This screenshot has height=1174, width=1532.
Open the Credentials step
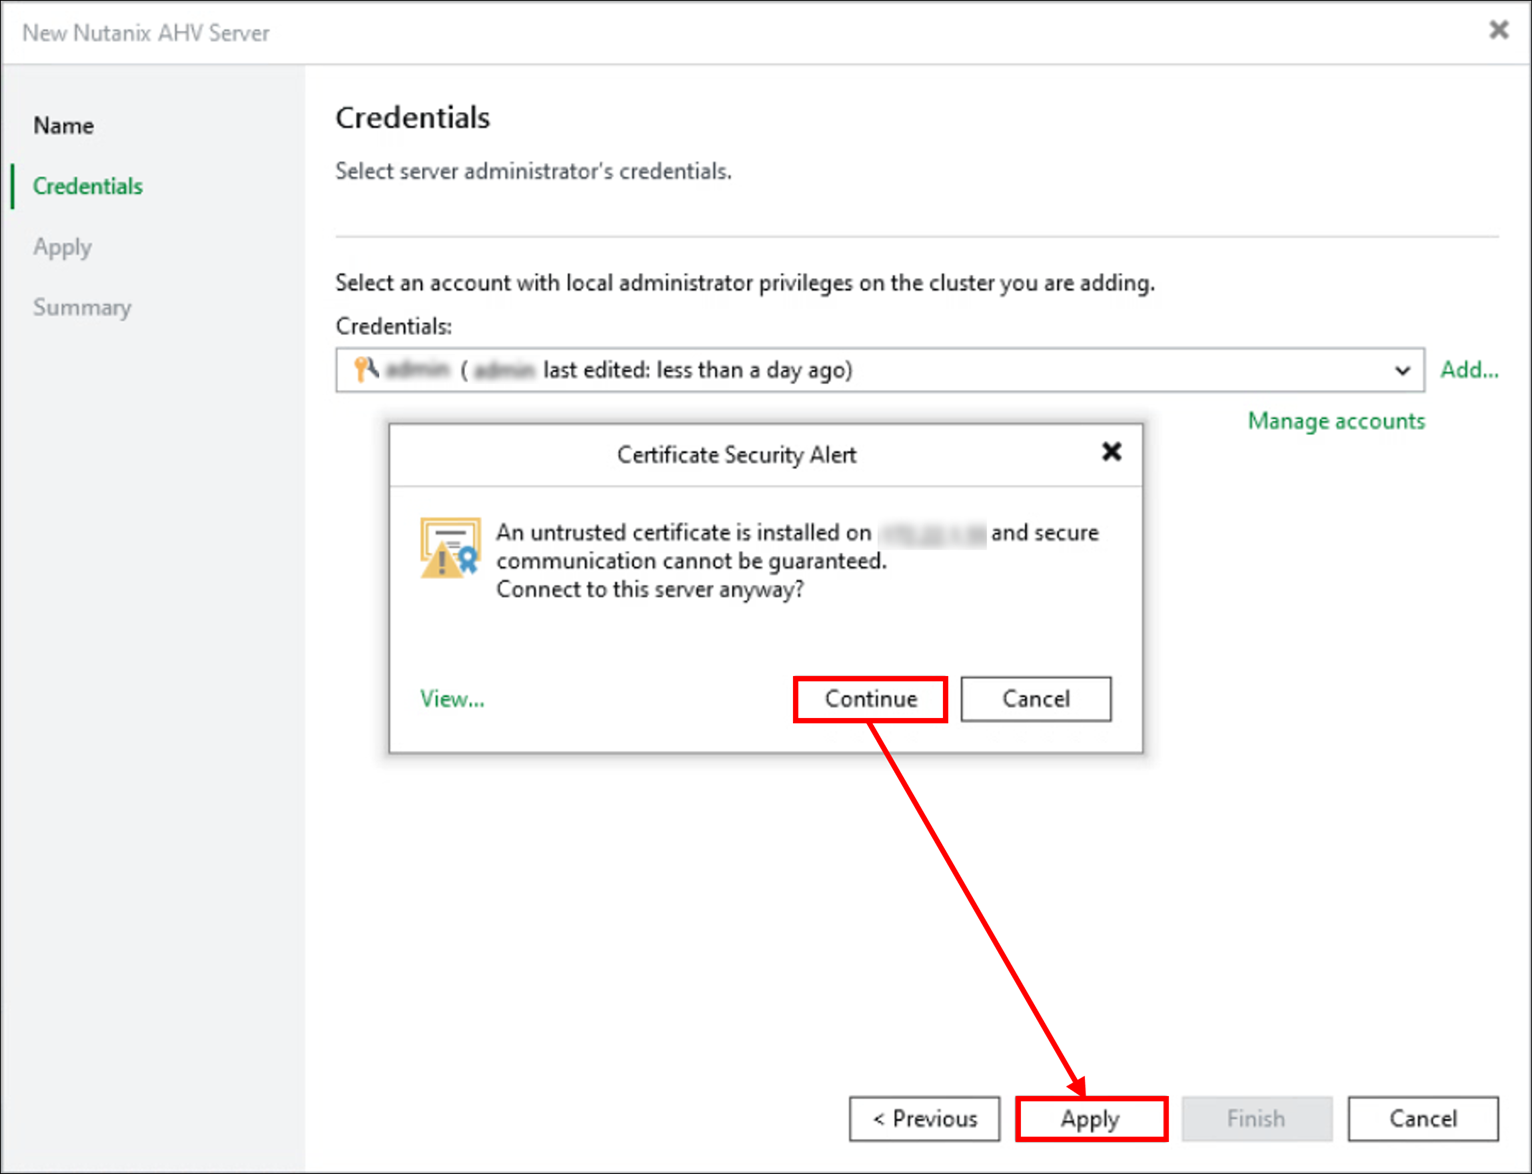click(x=87, y=186)
